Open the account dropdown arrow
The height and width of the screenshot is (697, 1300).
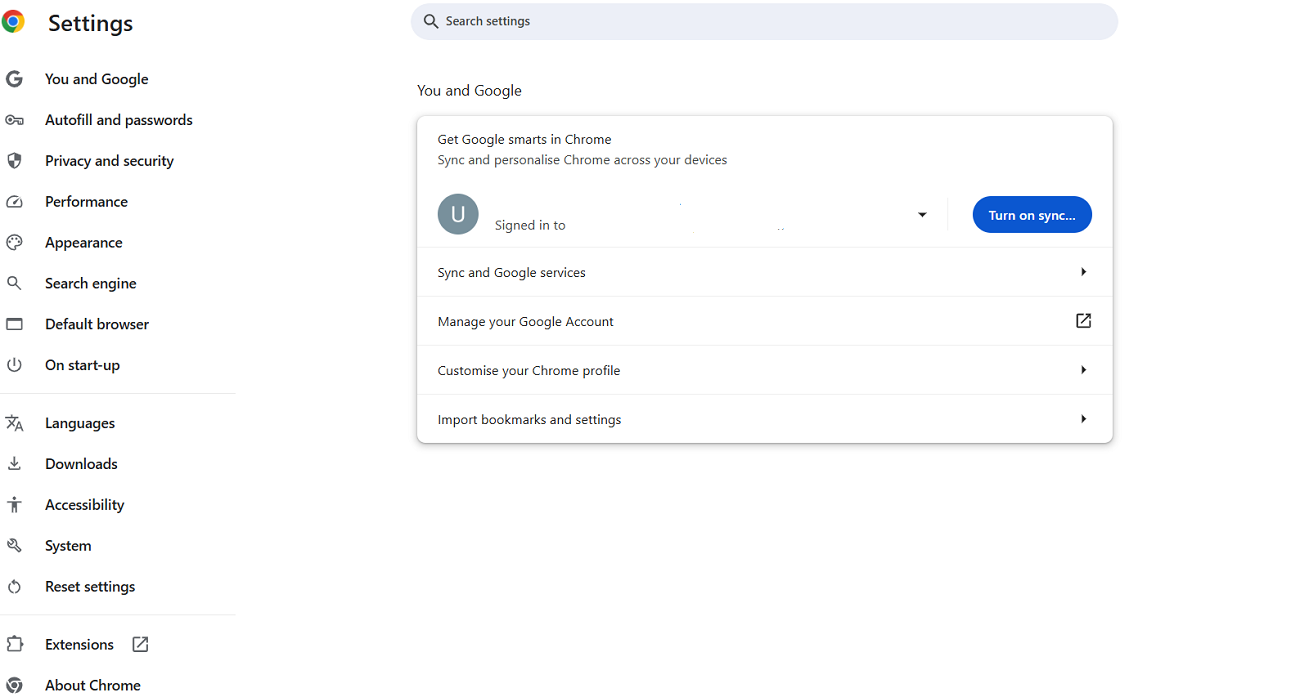(922, 215)
